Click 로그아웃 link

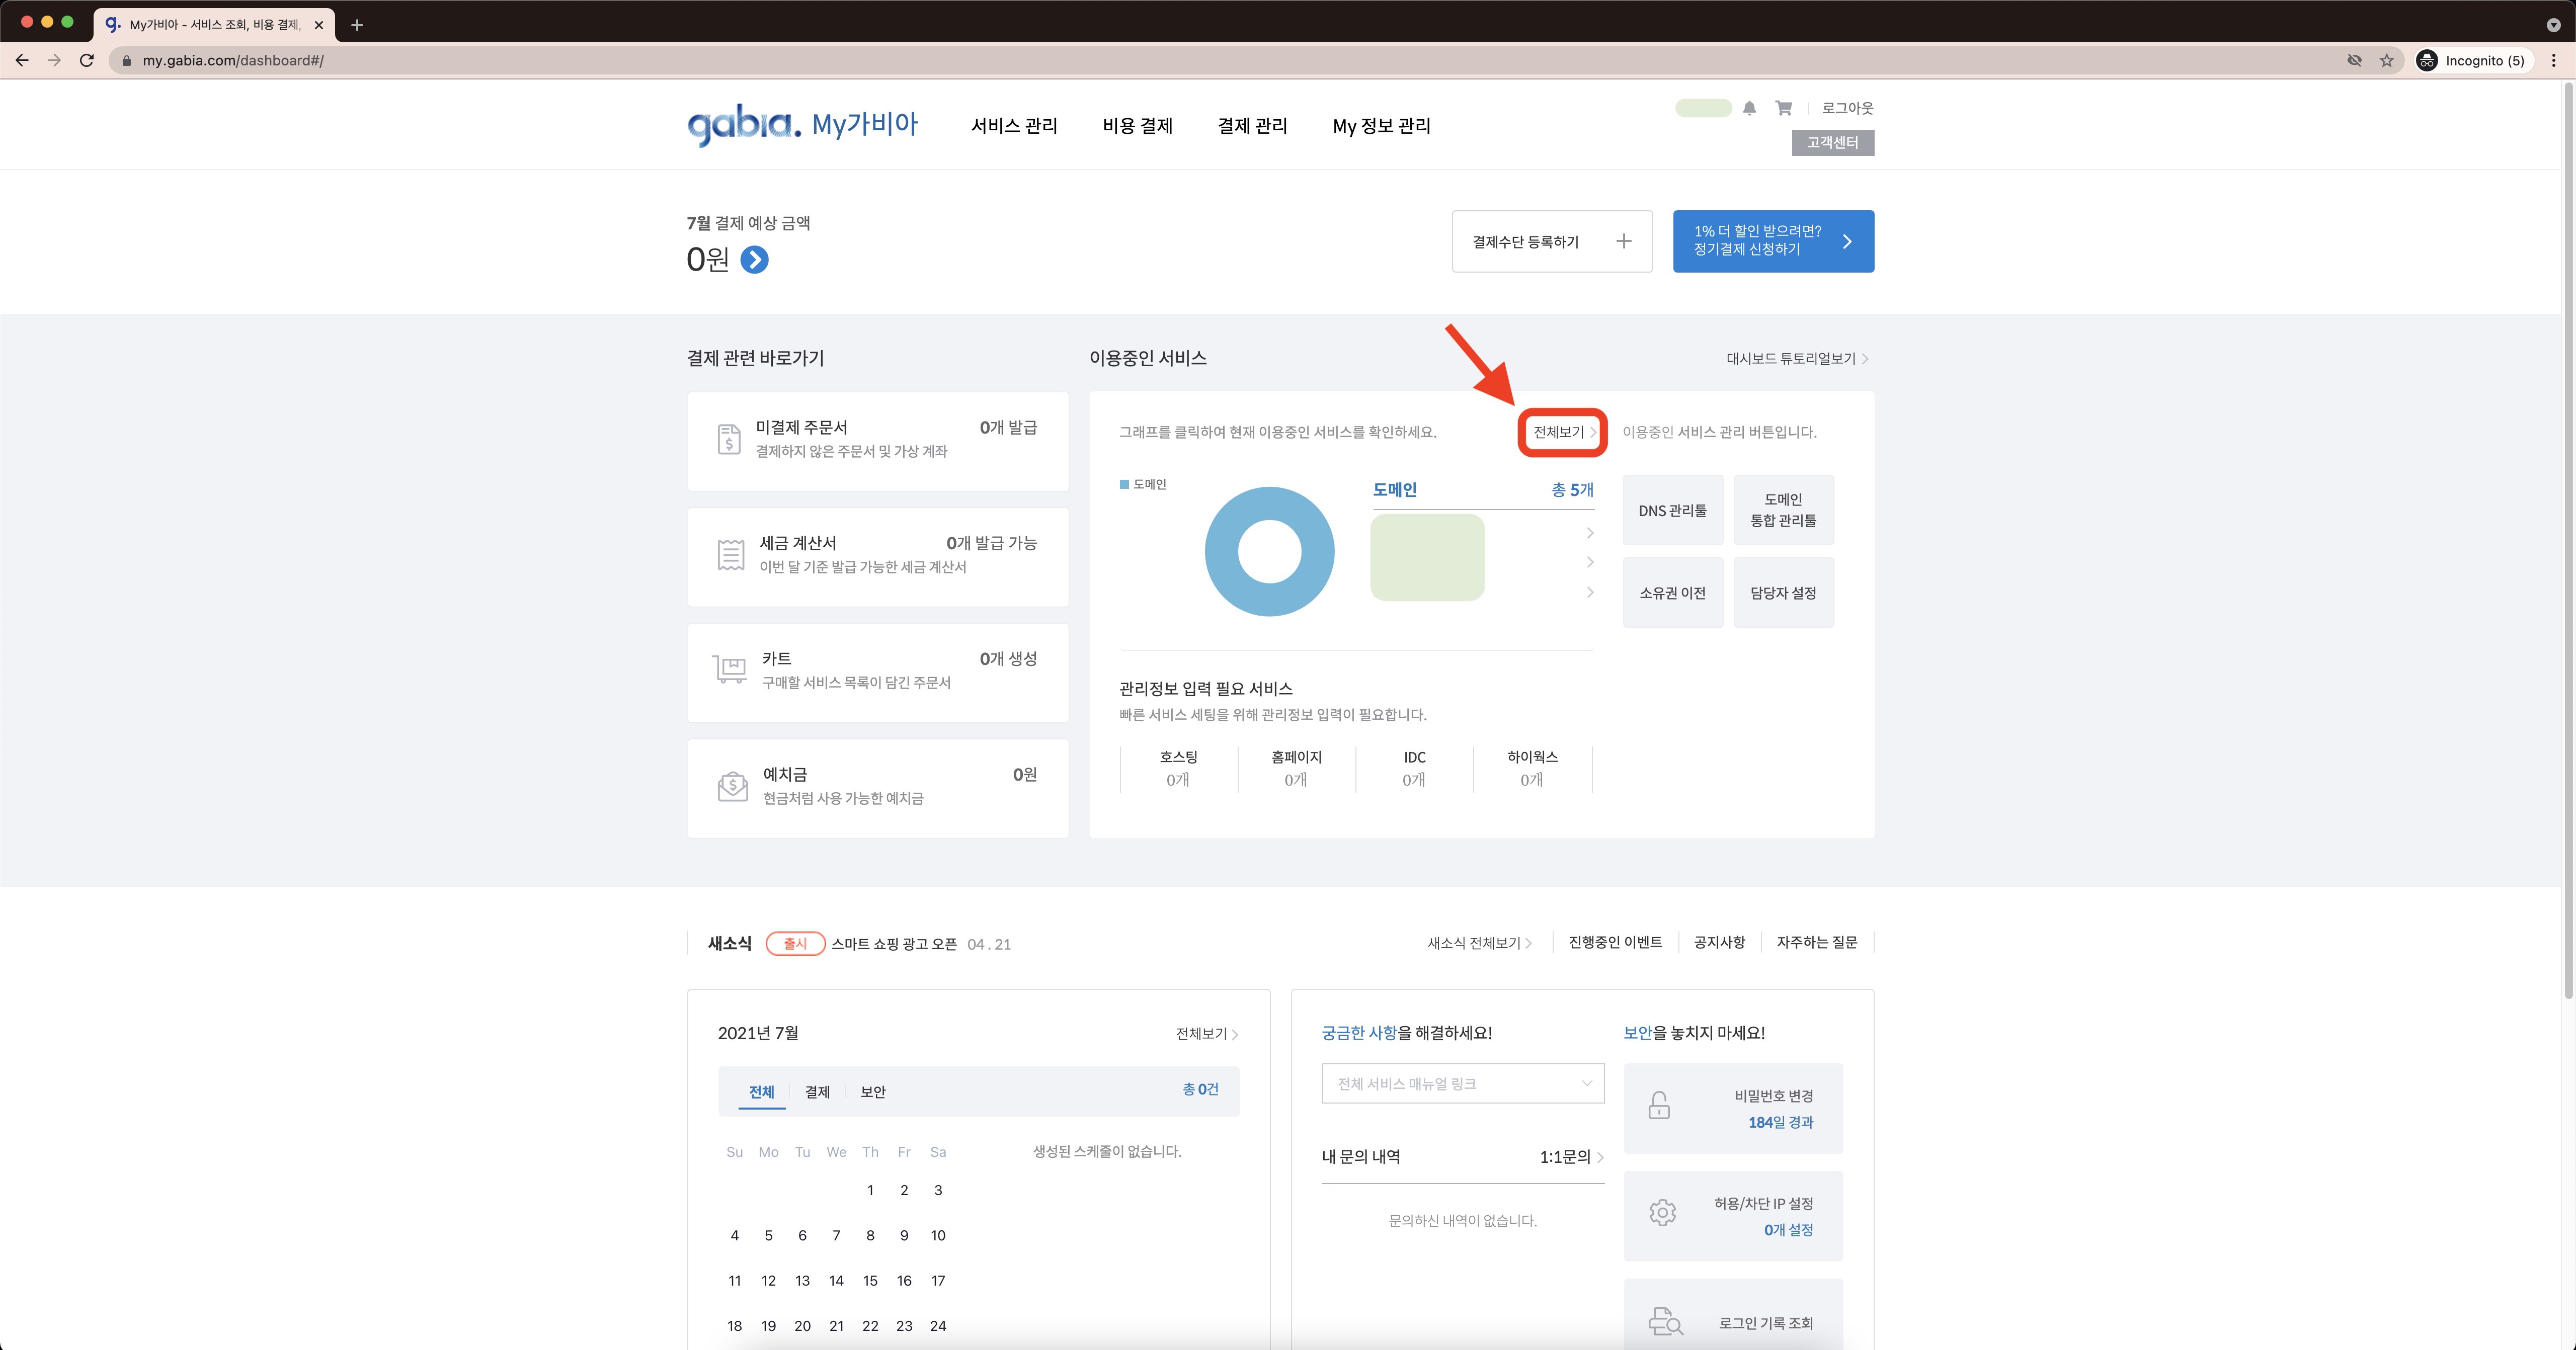(1847, 108)
